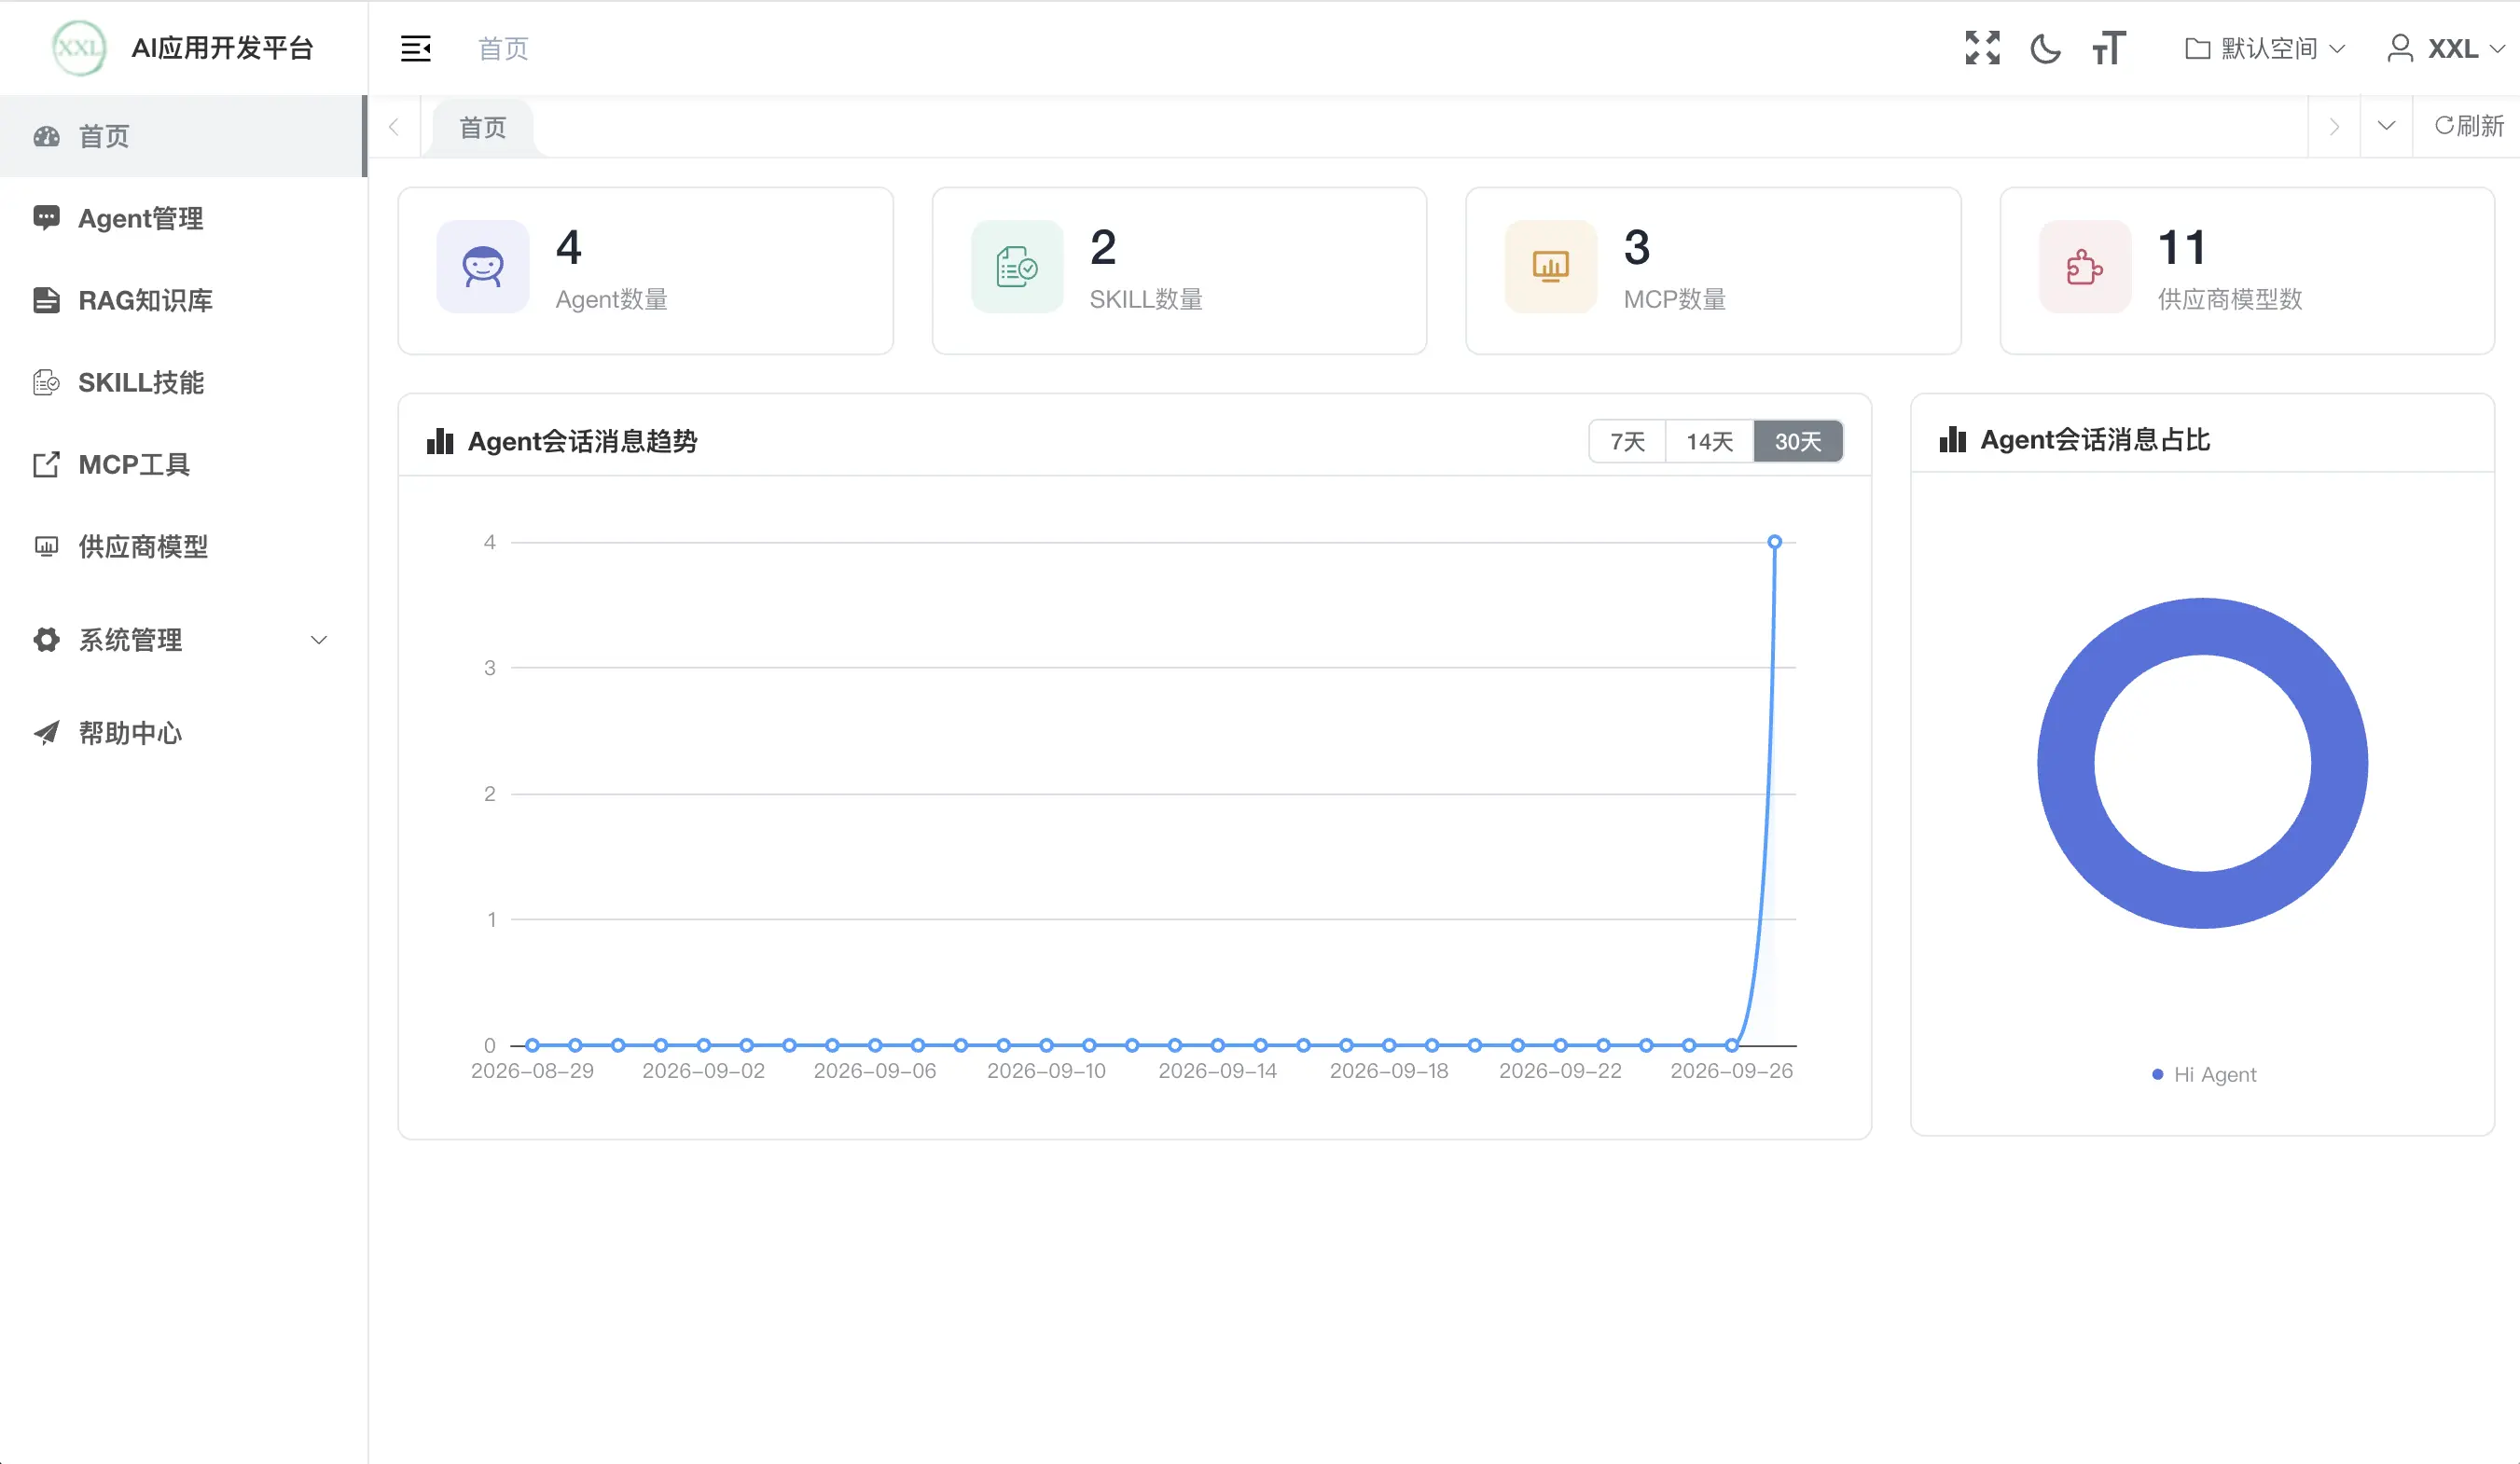Select the 30天 range option

click(1798, 441)
